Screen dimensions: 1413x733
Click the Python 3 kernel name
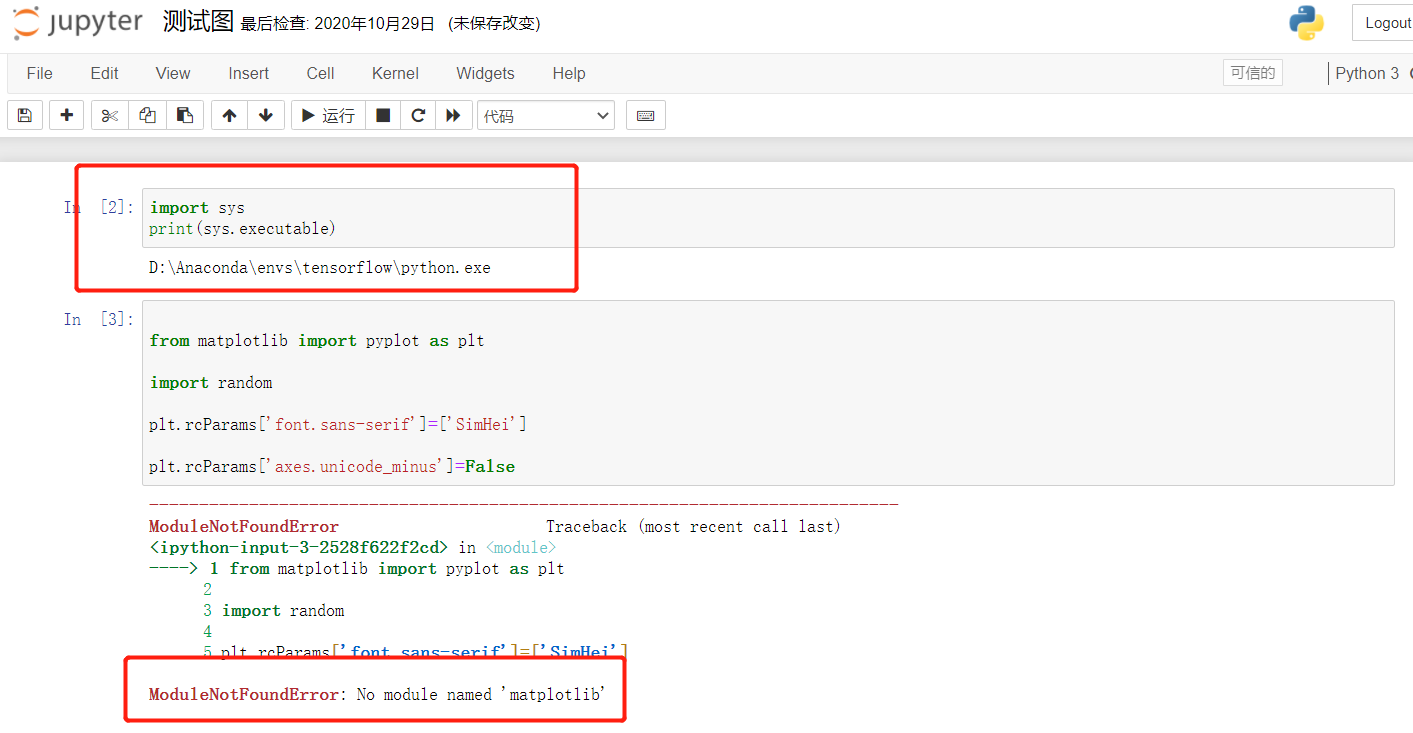tap(1367, 73)
